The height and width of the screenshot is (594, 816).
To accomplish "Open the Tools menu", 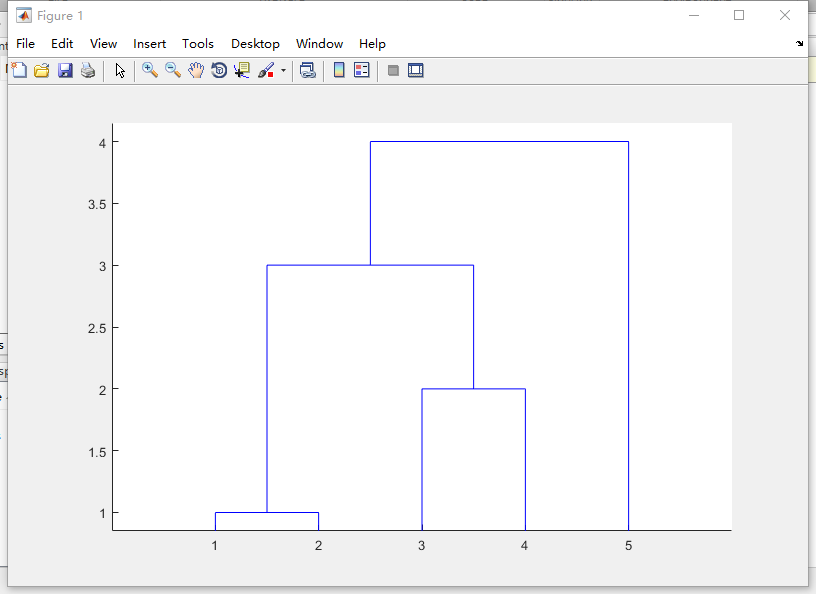I will (198, 44).
